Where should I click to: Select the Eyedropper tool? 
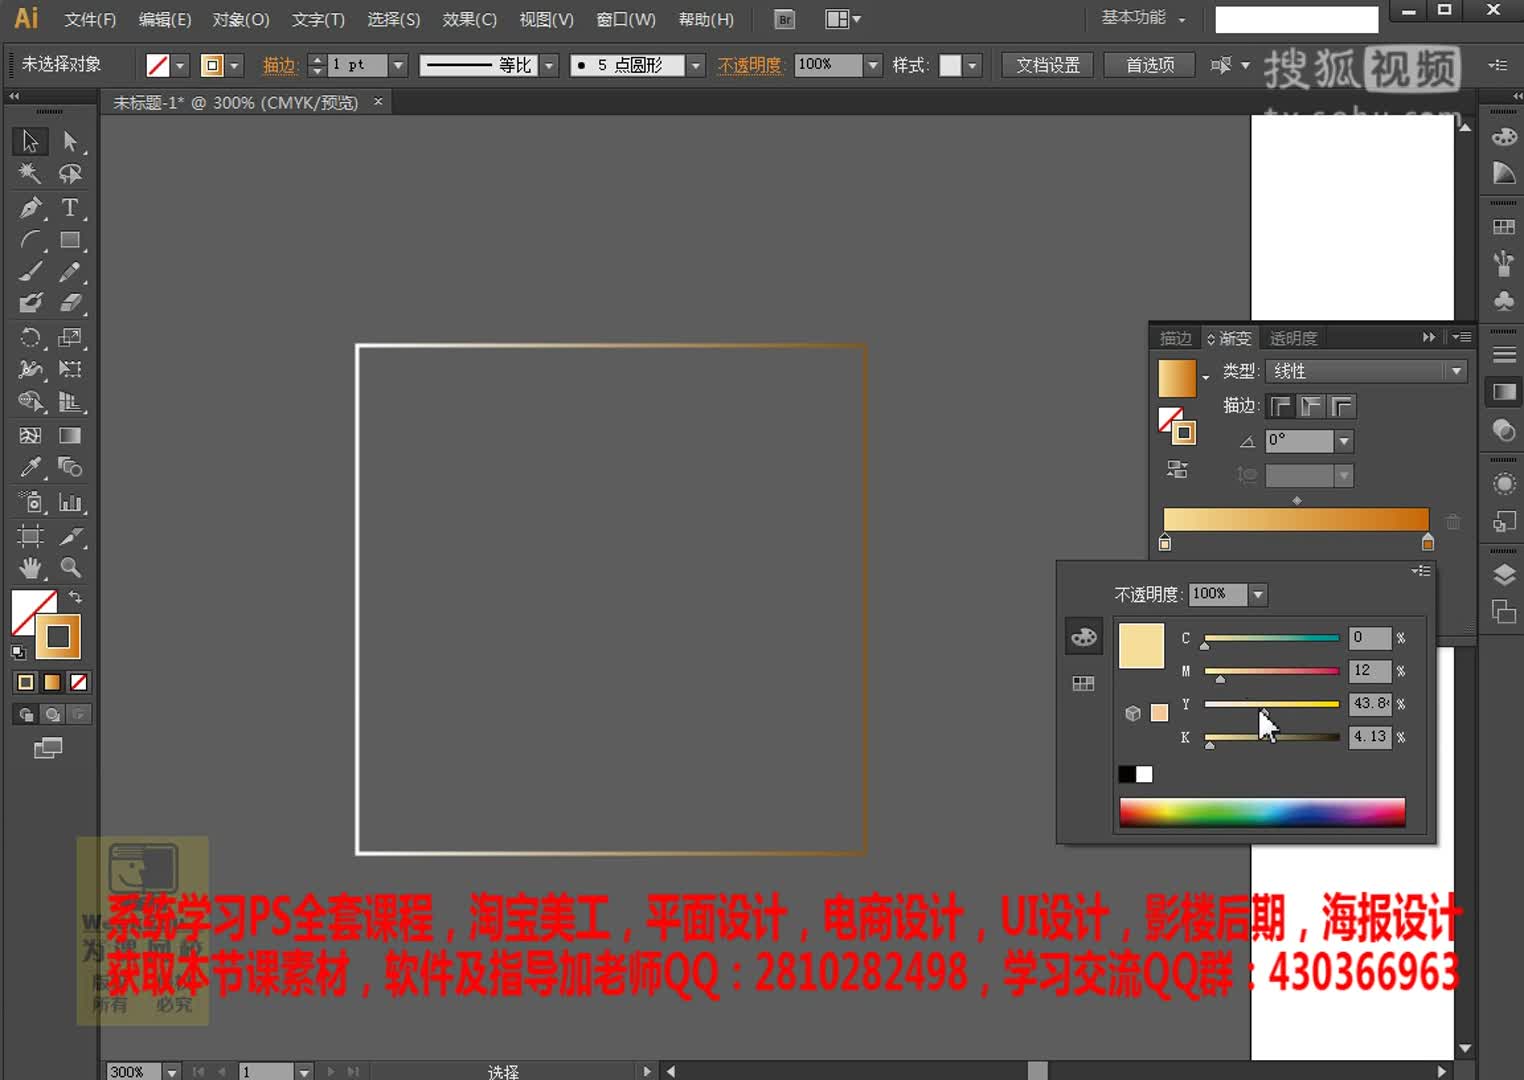pos(30,467)
